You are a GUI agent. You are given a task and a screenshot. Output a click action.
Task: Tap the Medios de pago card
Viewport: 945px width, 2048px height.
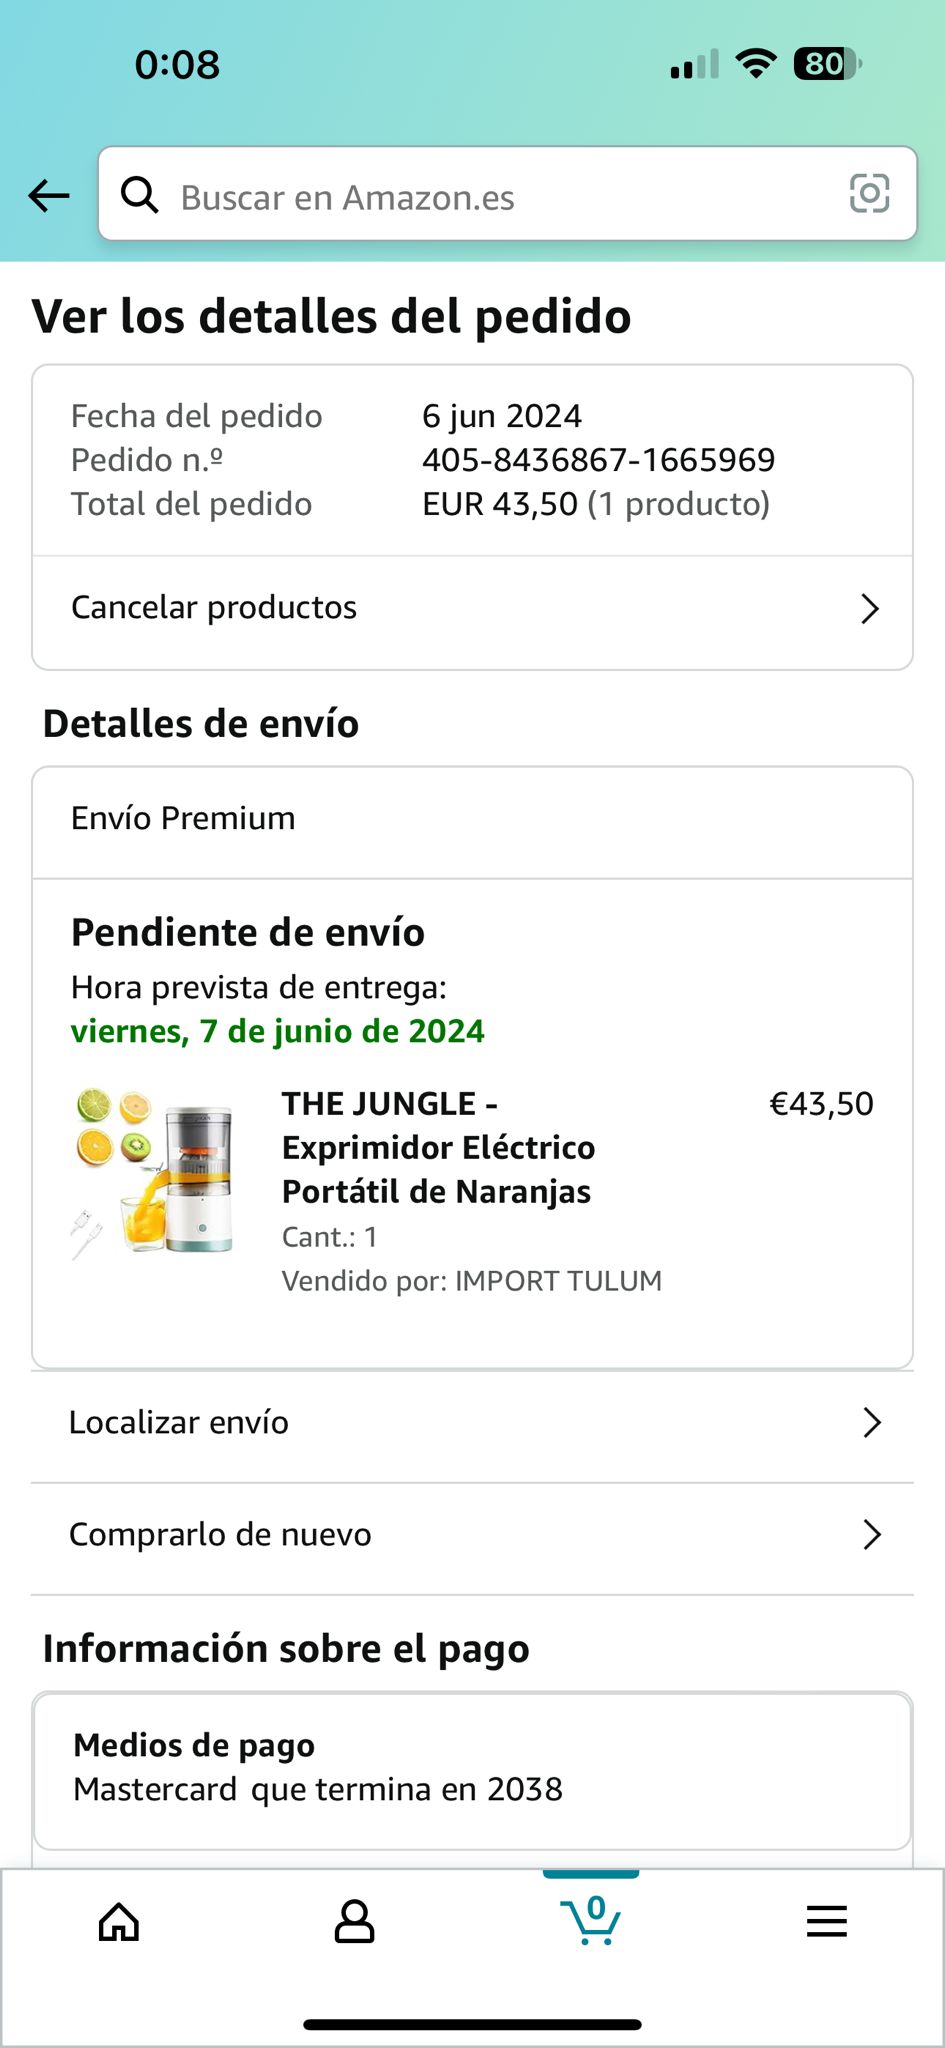coord(472,1769)
